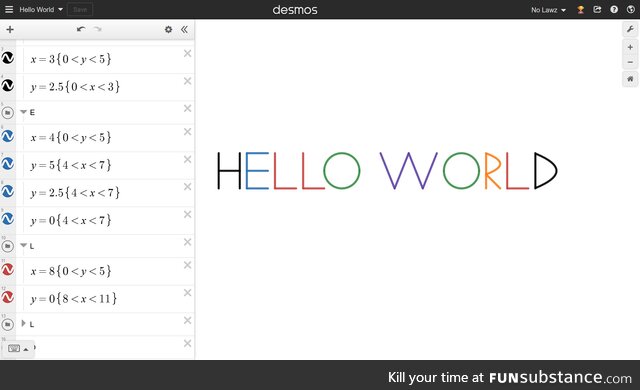Delete expression y=5{4<x<7}
Viewport: 640px width, 390px height.
tap(187, 160)
